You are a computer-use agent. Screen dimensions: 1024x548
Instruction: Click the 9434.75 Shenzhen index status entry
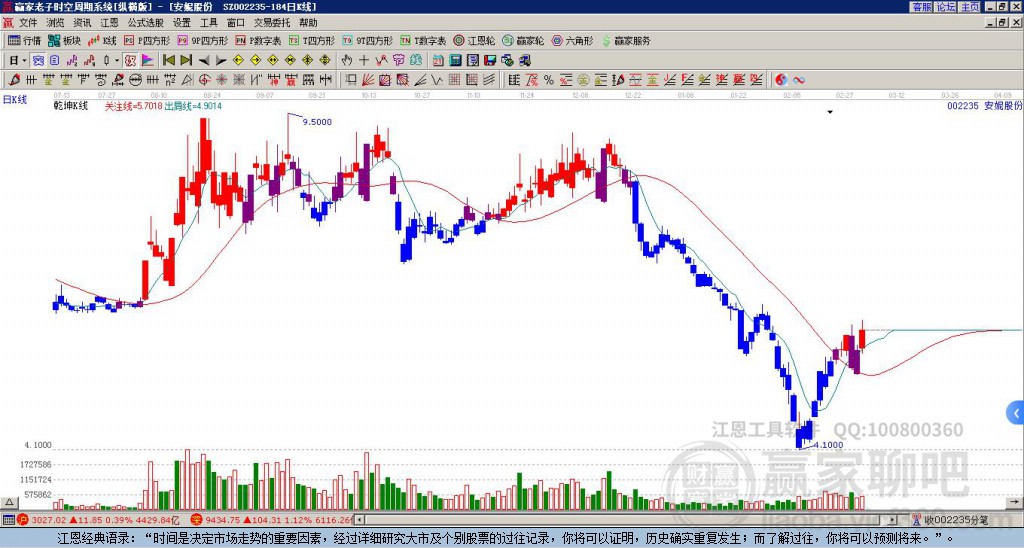pyautogui.click(x=272, y=520)
